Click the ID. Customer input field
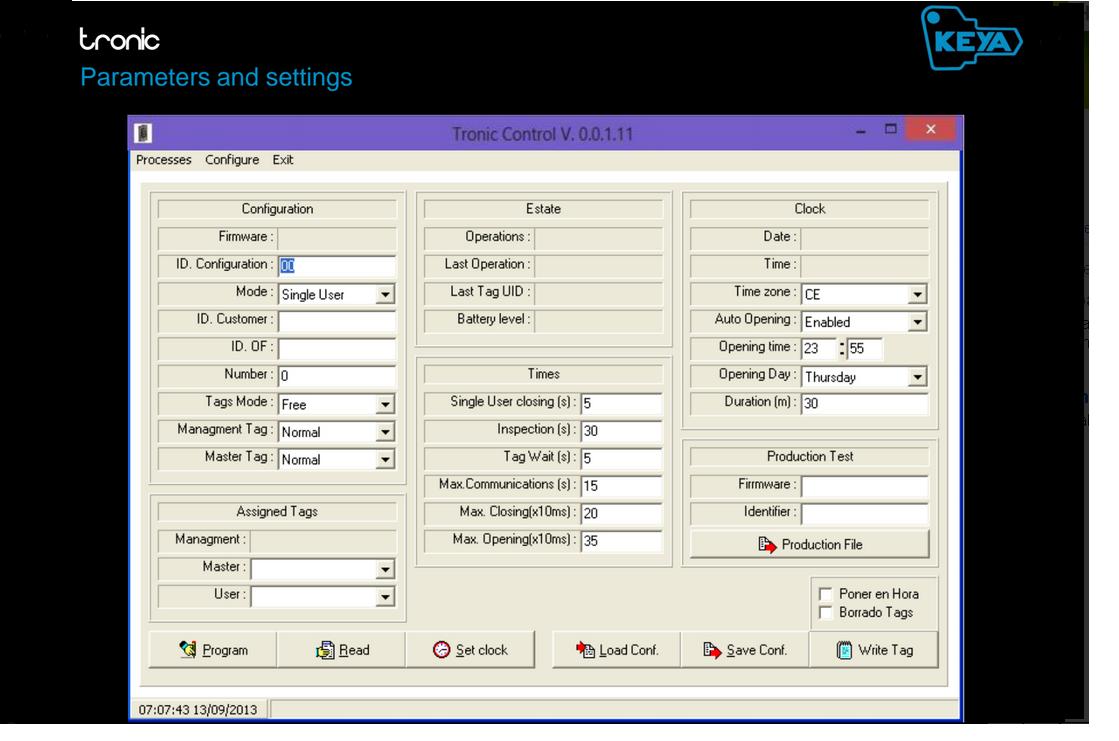 [x=337, y=322]
